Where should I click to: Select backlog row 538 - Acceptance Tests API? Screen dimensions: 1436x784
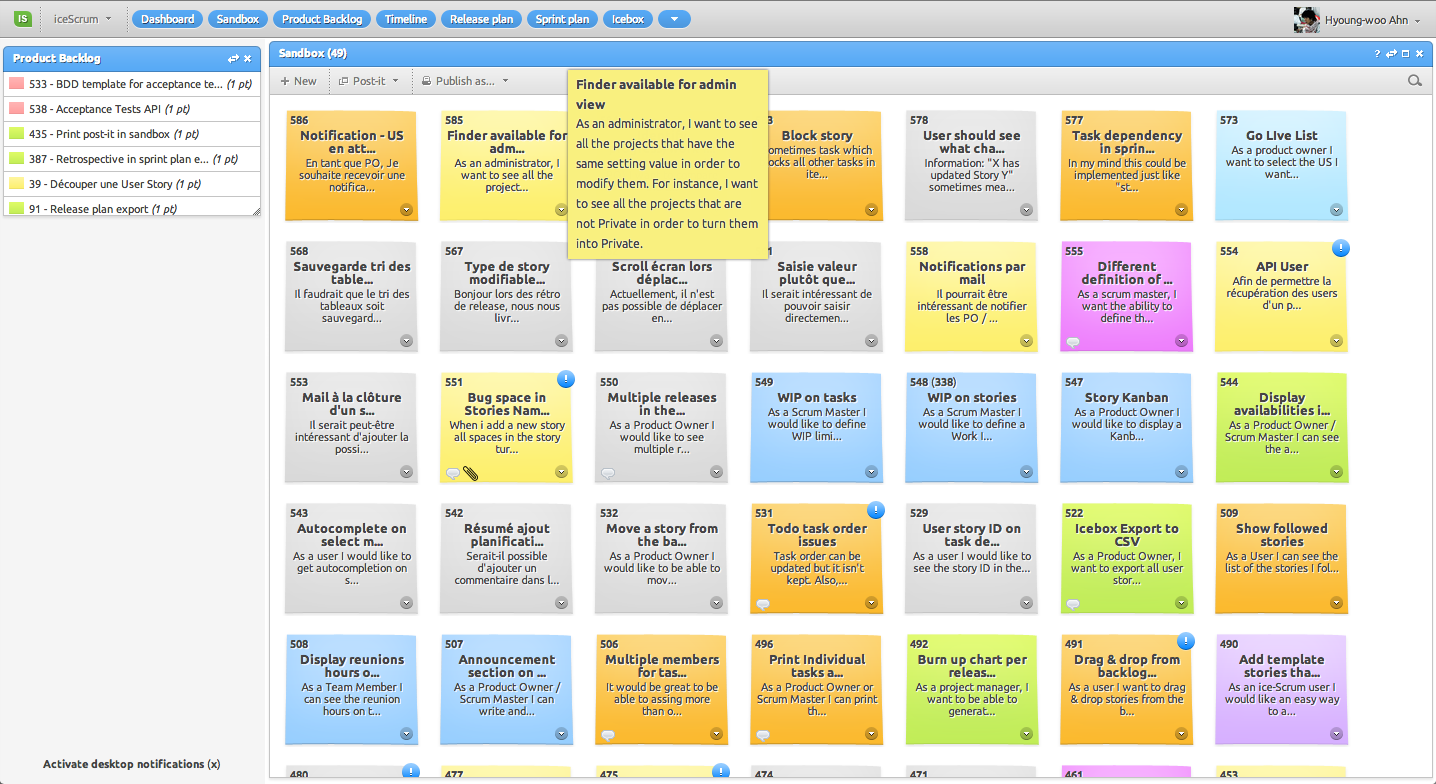click(132, 109)
